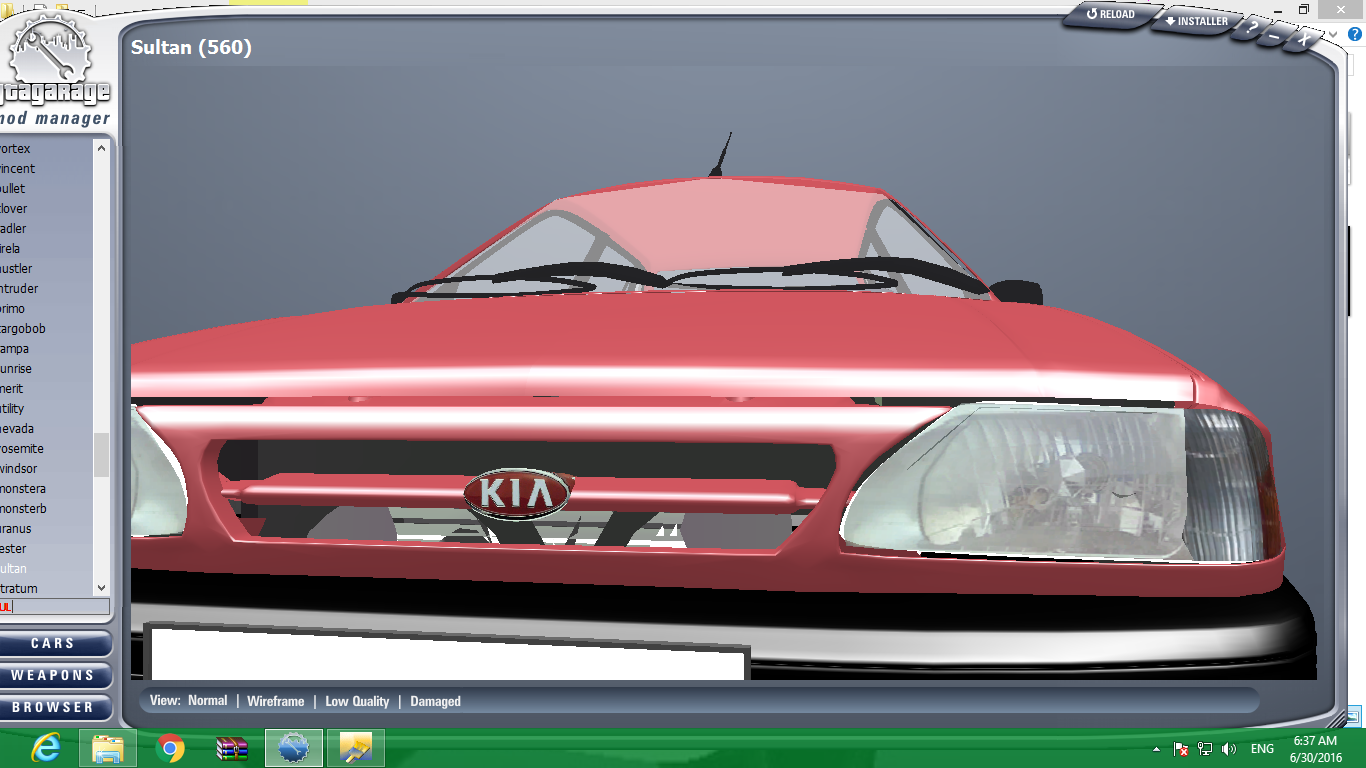
Task: Open Internet Explorer from the taskbar
Action: coord(45,748)
